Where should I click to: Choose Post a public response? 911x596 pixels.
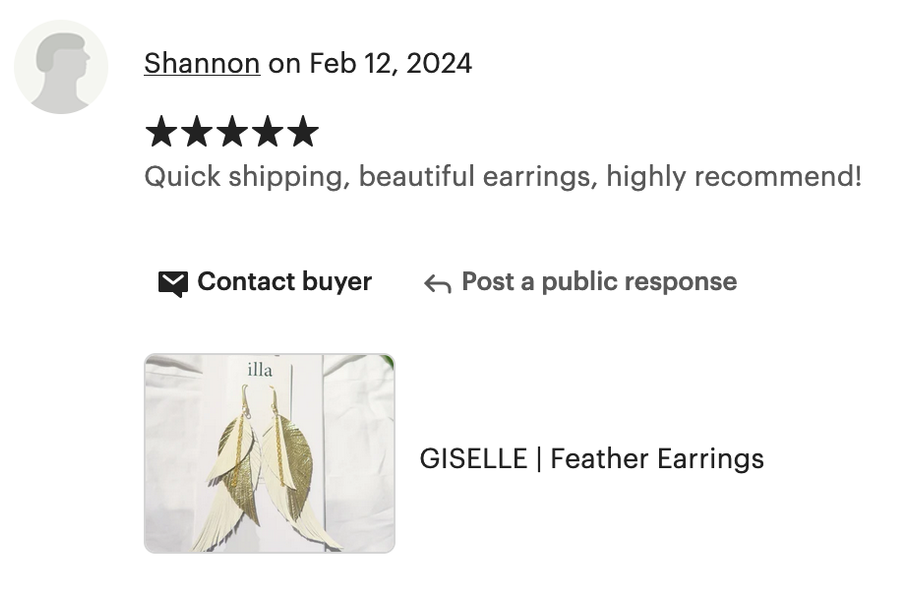coord(599,282)
